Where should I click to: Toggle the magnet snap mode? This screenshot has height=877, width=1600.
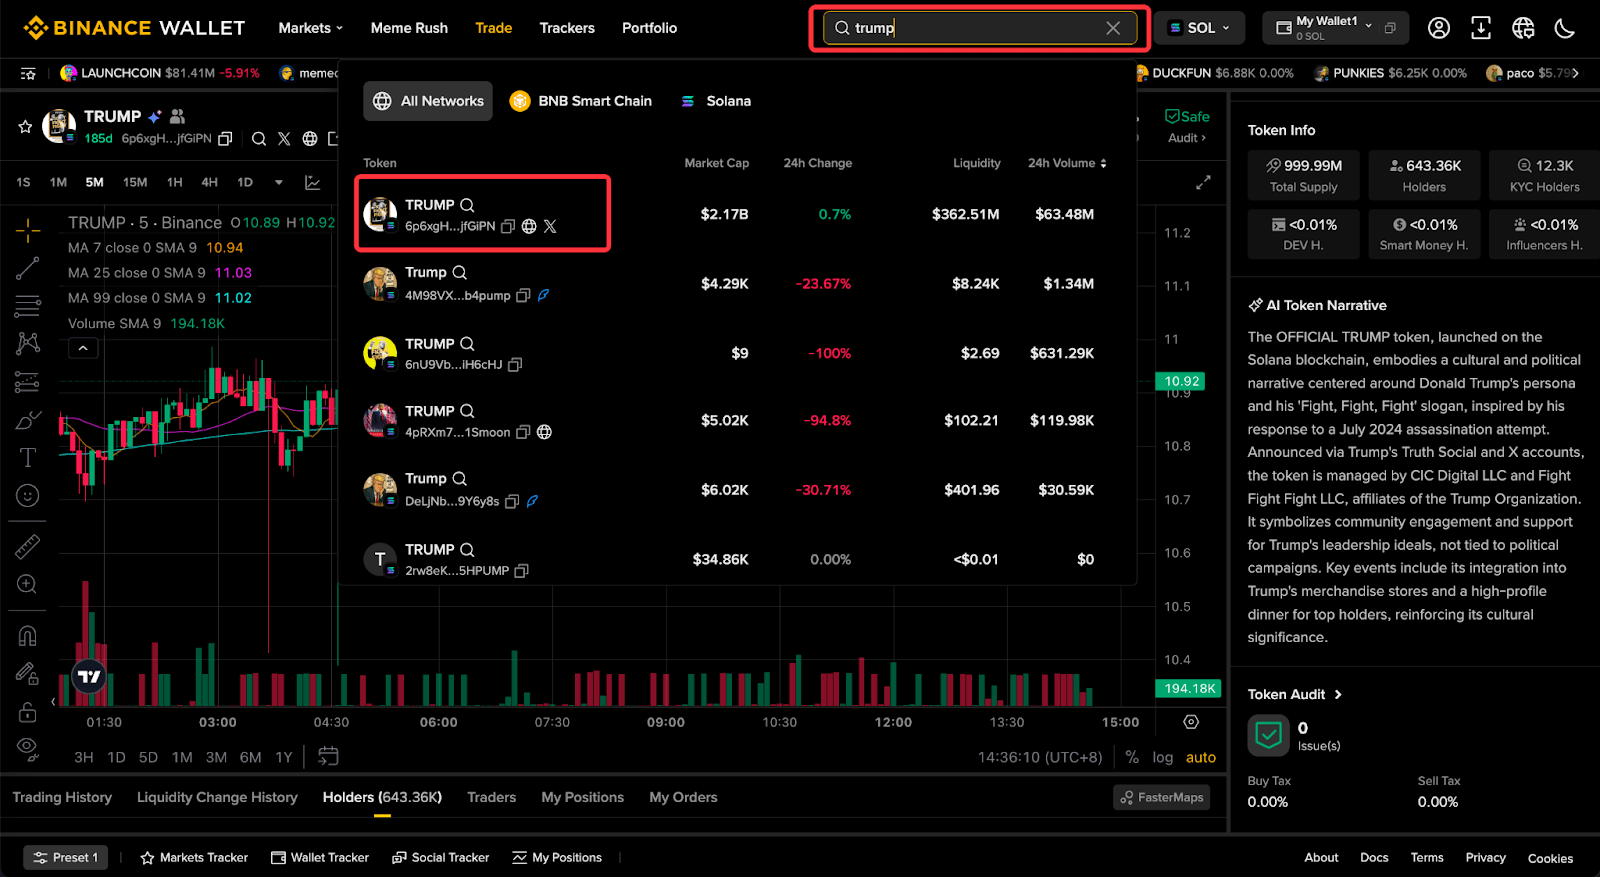tap(28, 636)
